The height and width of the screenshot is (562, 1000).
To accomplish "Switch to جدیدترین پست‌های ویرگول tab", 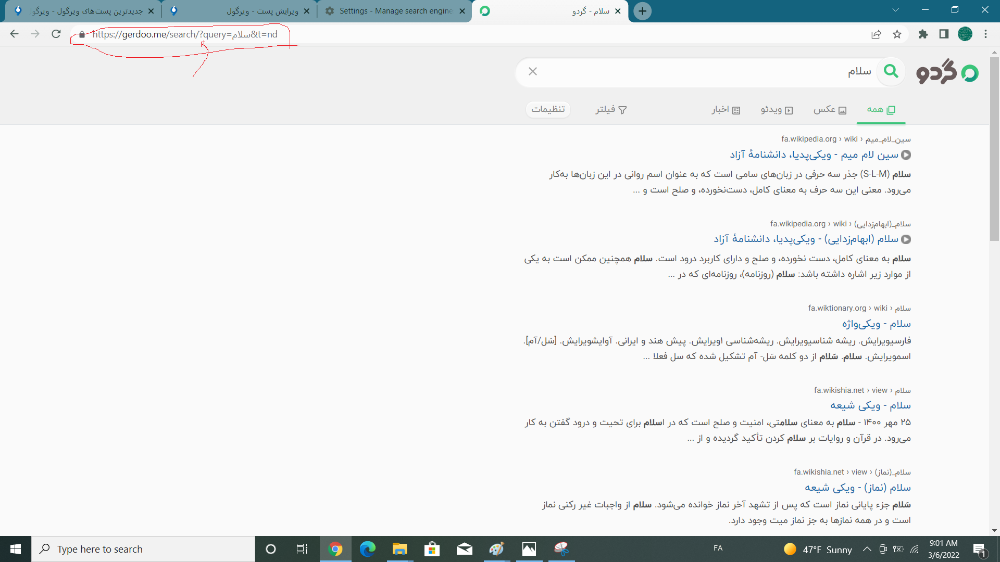I will [x=83, y=11].
